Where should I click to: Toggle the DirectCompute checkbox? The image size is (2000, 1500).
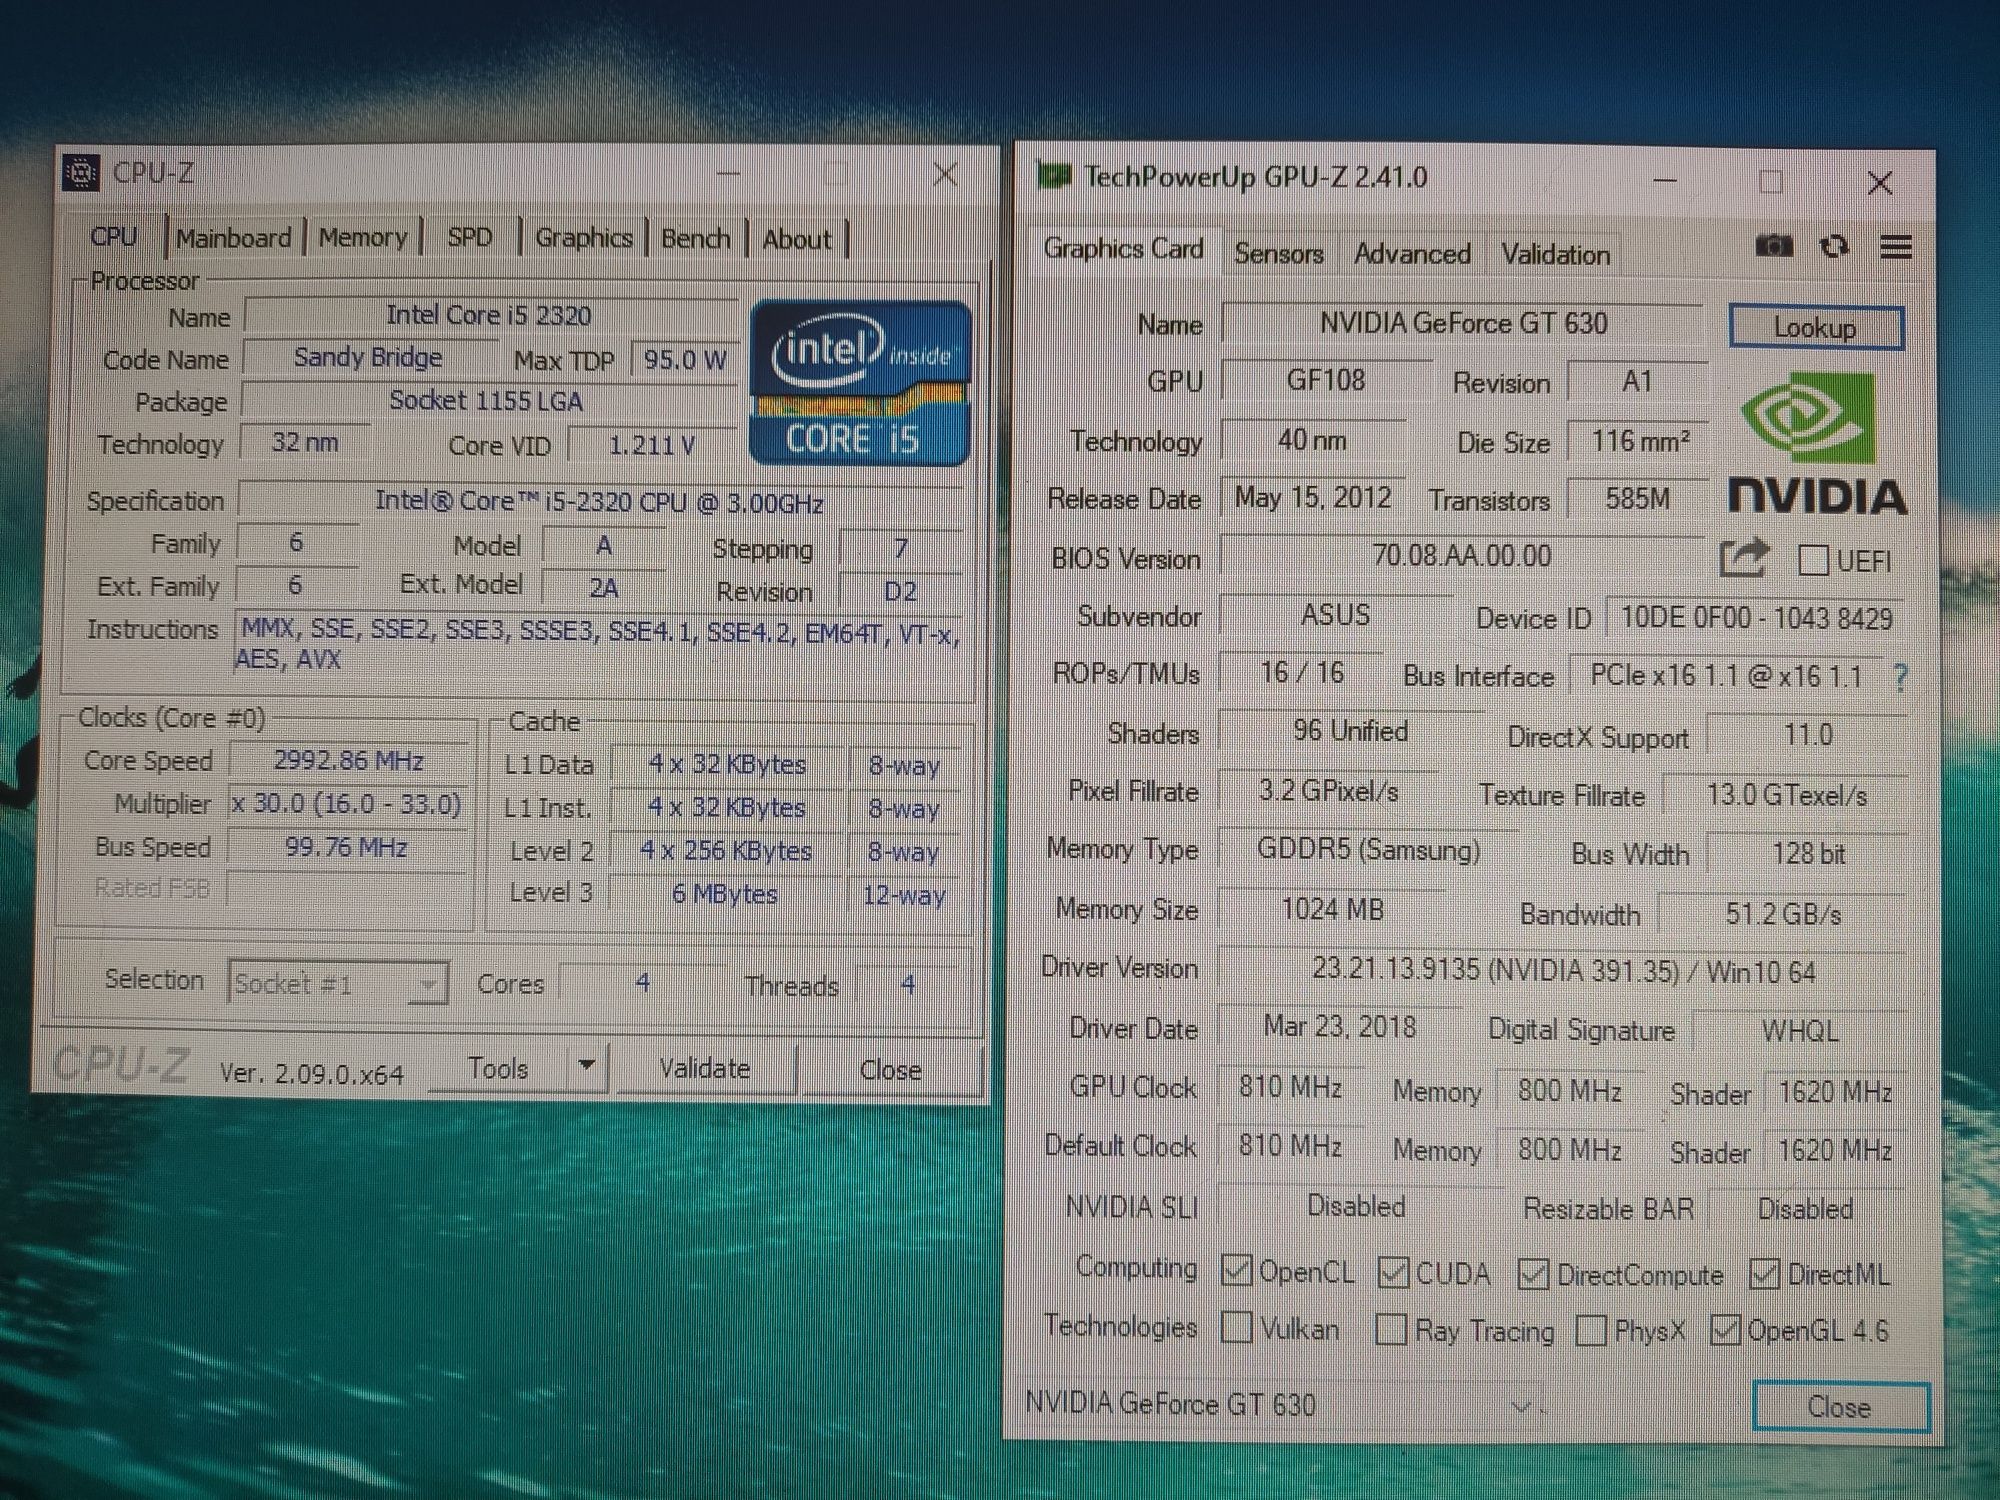pyautogui.click(x=1533, y=1274)
